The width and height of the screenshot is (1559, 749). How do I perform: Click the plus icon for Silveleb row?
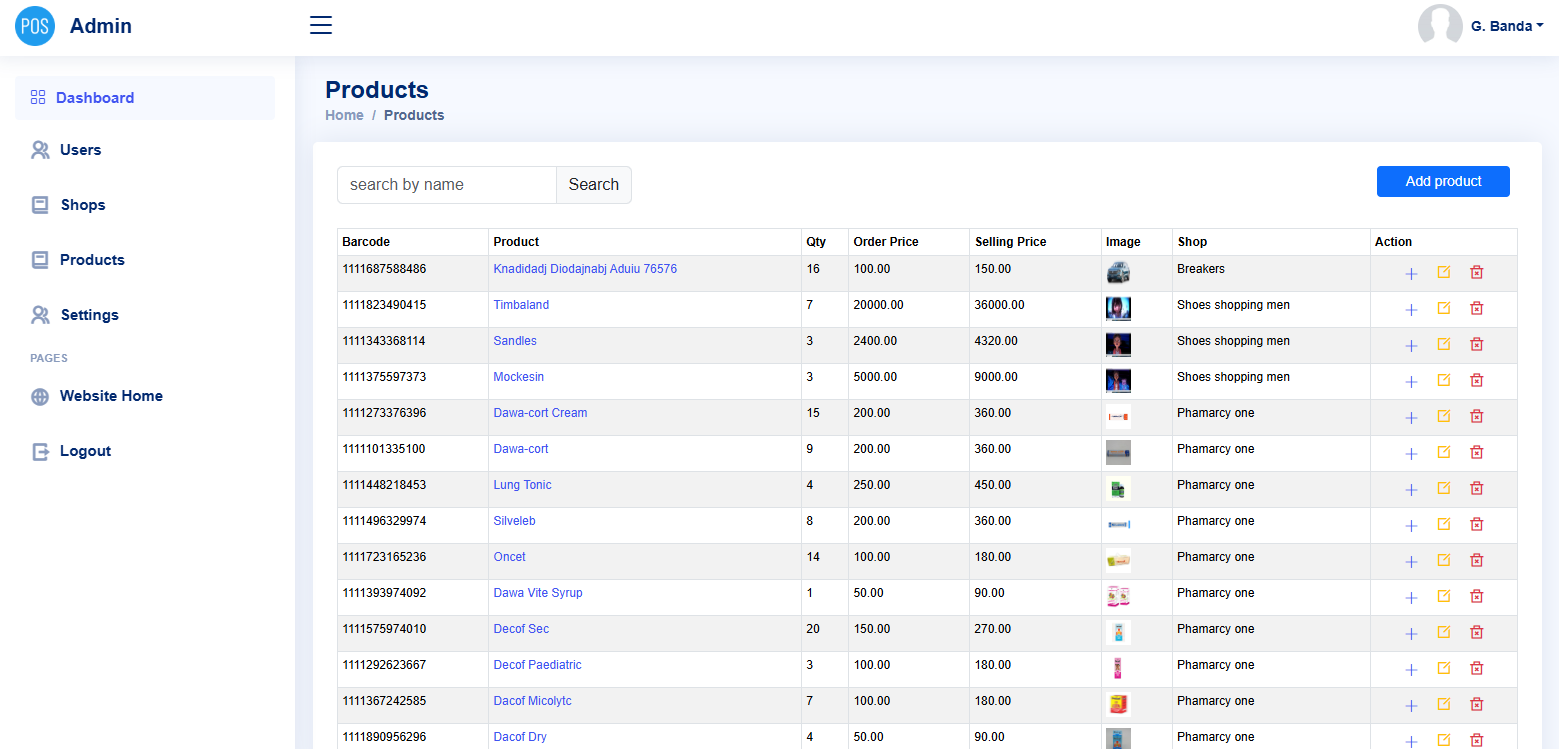[x=1411, y=525]
